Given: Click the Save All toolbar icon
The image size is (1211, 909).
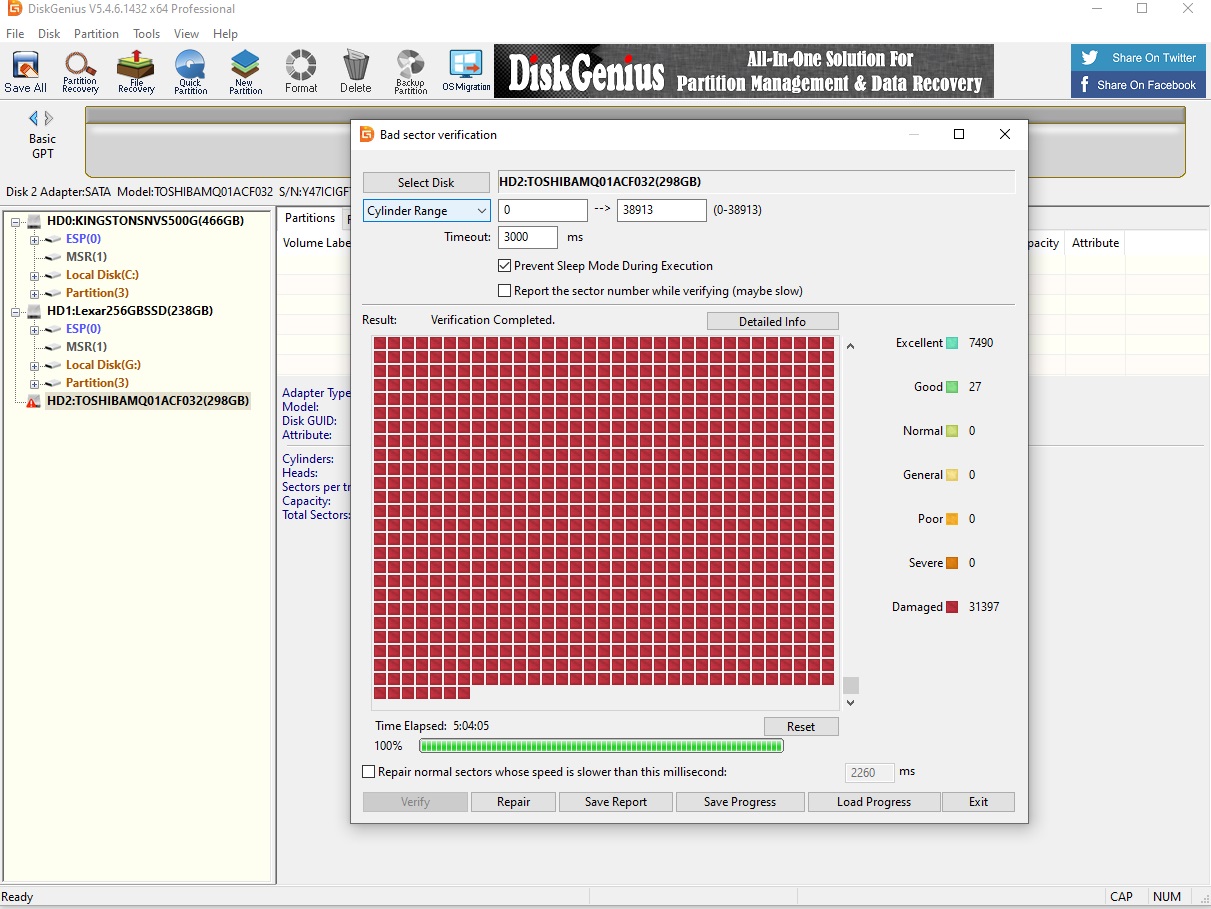Looking at the screenshot, I should point(26,72).
